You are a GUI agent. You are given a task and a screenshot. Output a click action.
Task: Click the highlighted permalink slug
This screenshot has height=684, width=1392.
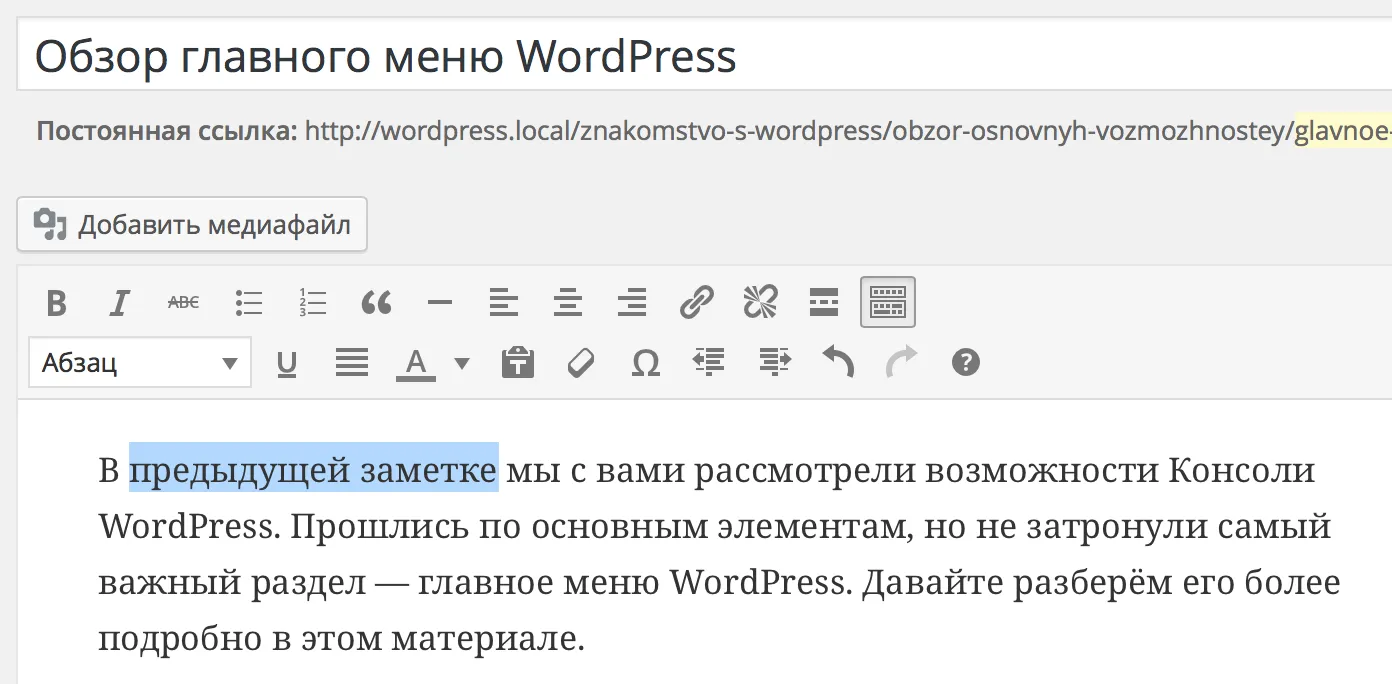[1343, 131]
